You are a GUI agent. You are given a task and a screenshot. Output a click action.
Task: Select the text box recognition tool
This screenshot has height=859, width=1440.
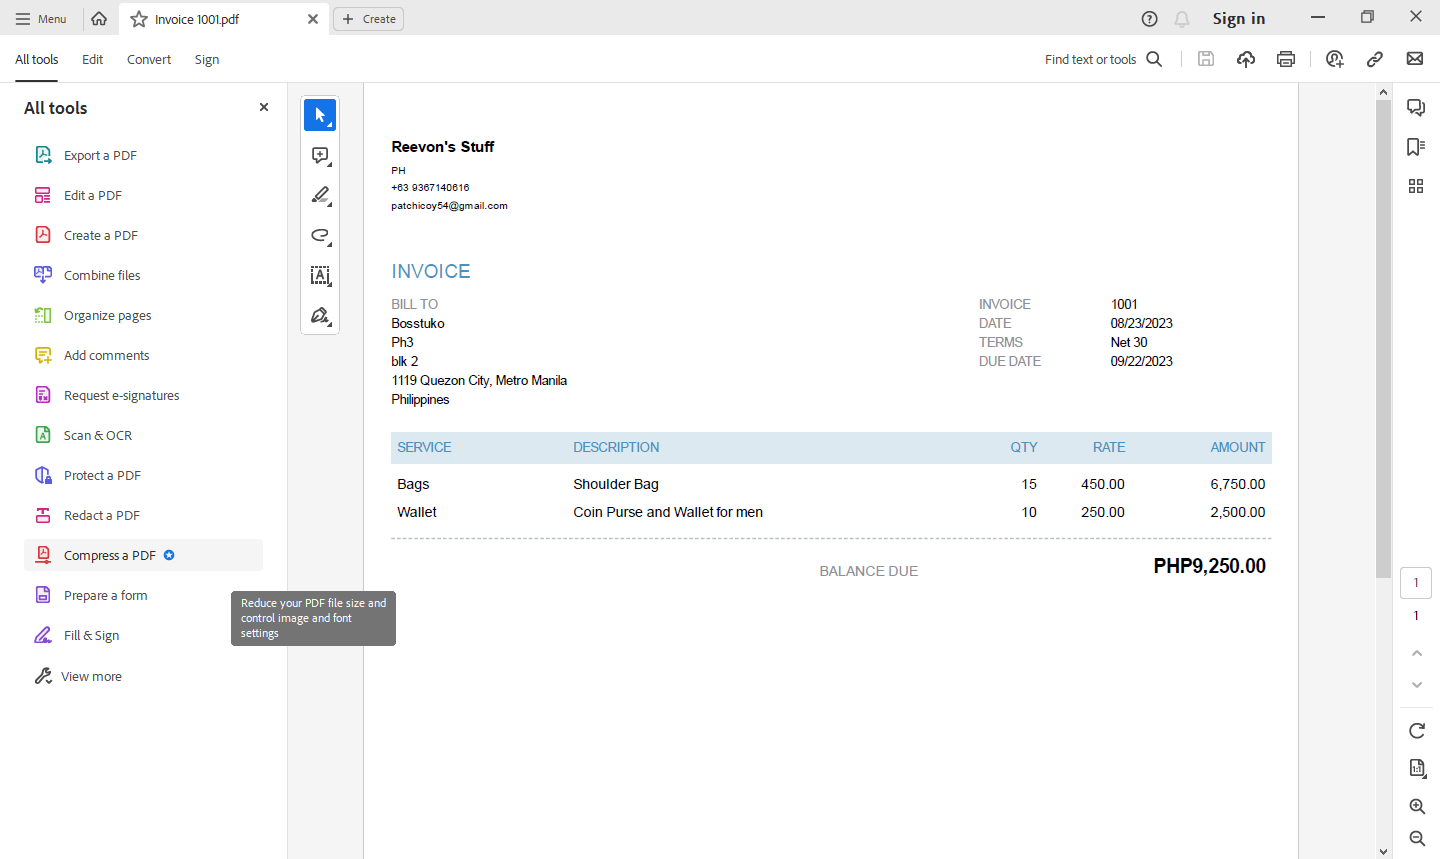[320, 276]
